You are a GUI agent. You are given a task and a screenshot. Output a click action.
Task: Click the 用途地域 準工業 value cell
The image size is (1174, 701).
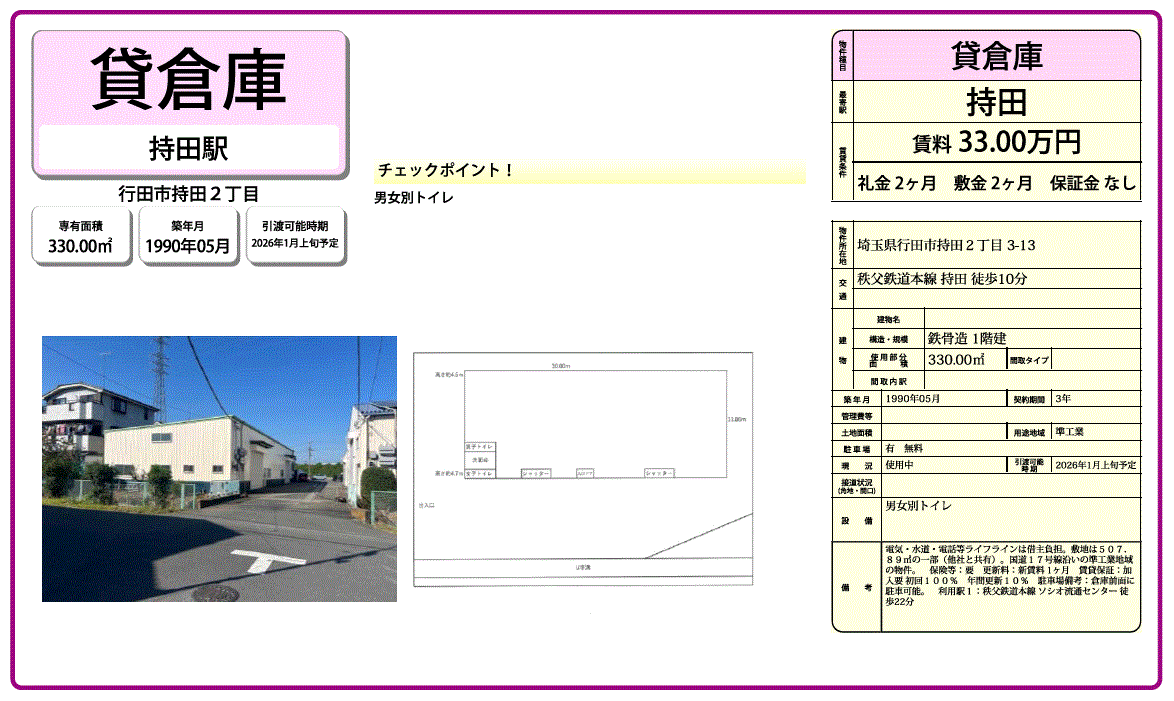[1095, 432]
